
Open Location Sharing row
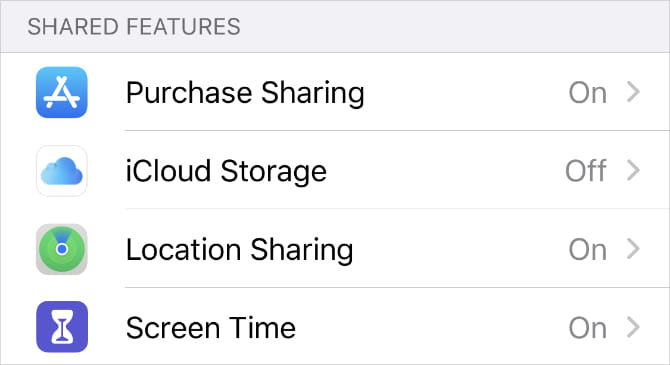[335, 248]
